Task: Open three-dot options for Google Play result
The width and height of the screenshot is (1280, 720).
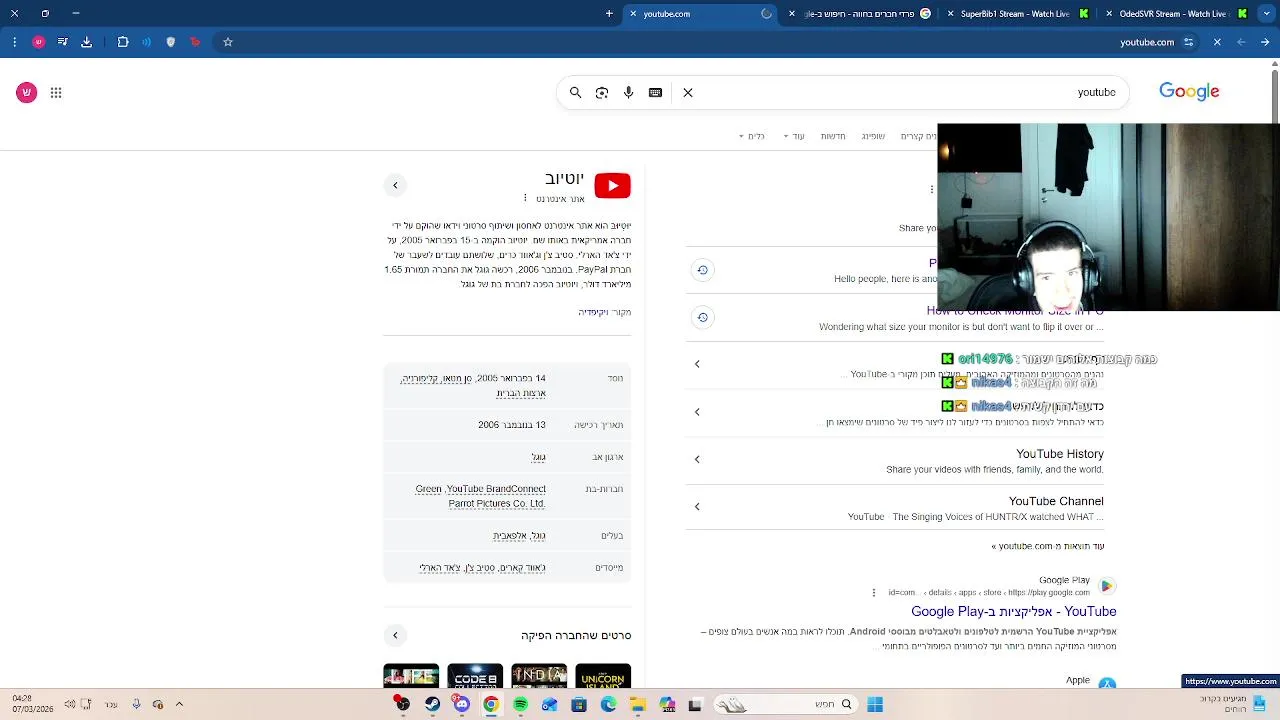Action: 874,592
